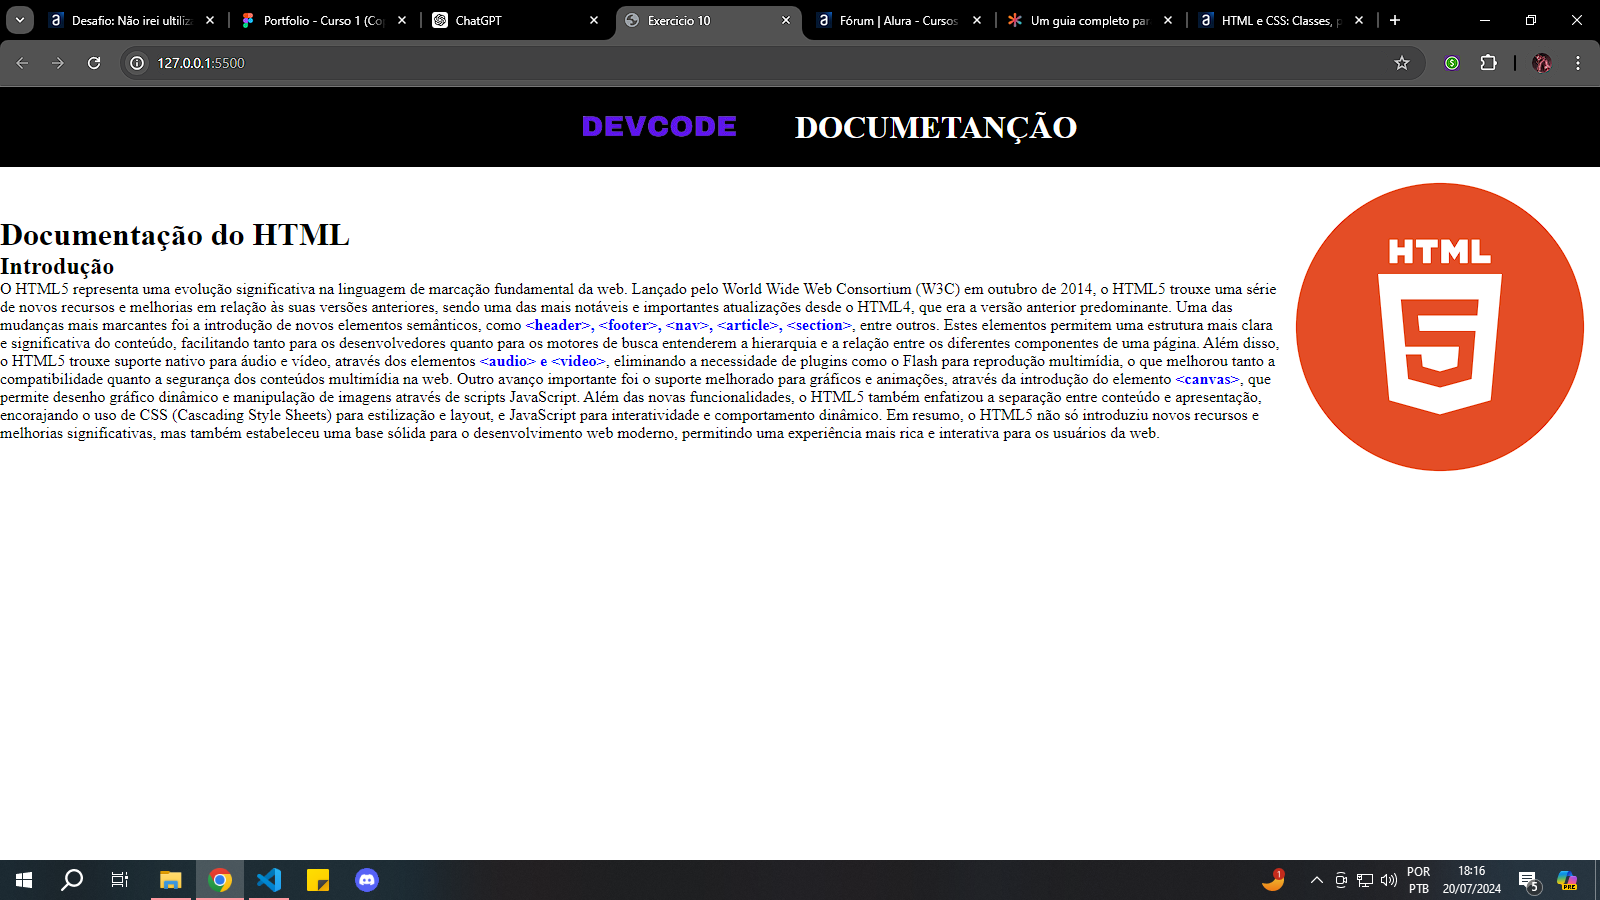Image resolution: width=1600 pixels, height=900 pixels.
Task: Click the orange notification badge tray icon
Action: [x=1273, y=880]
